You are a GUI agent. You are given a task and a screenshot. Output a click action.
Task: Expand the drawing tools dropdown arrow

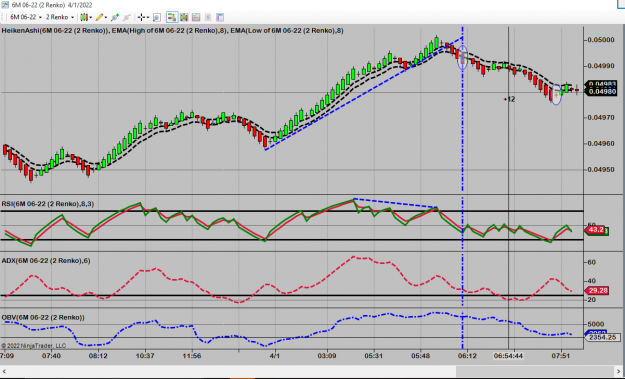[106, 17]
